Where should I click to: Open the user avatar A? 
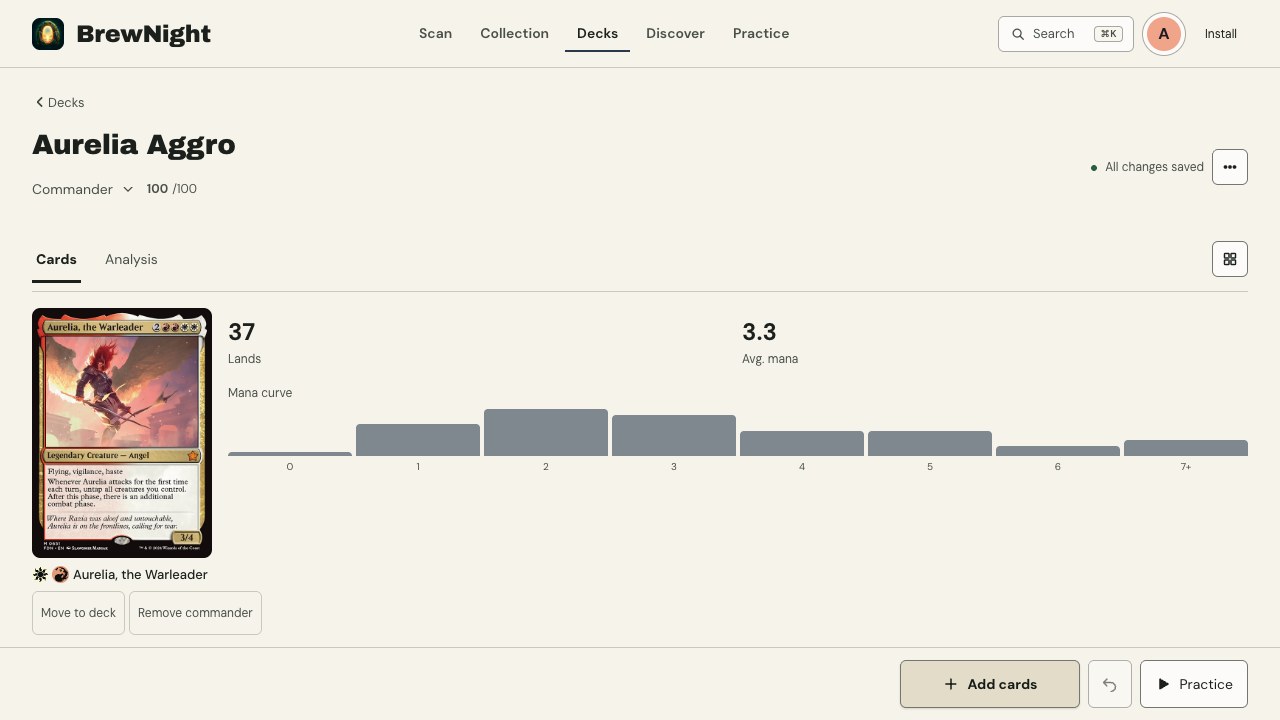(x=1164, y=34)
